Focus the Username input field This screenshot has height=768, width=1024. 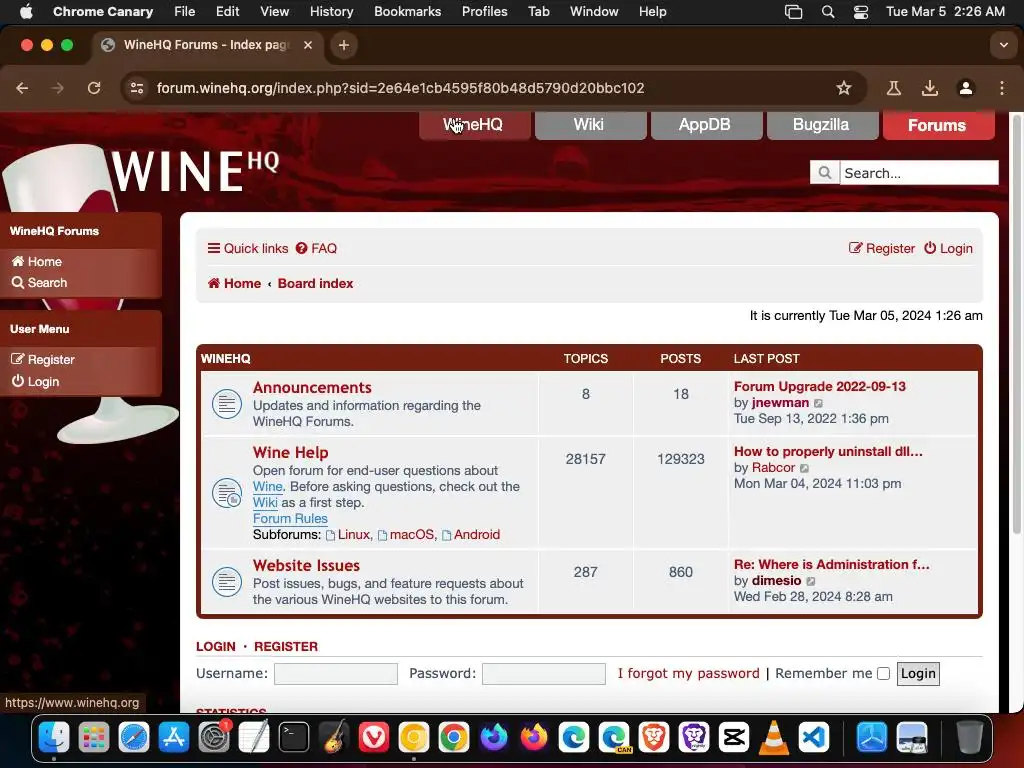point(336,673)
